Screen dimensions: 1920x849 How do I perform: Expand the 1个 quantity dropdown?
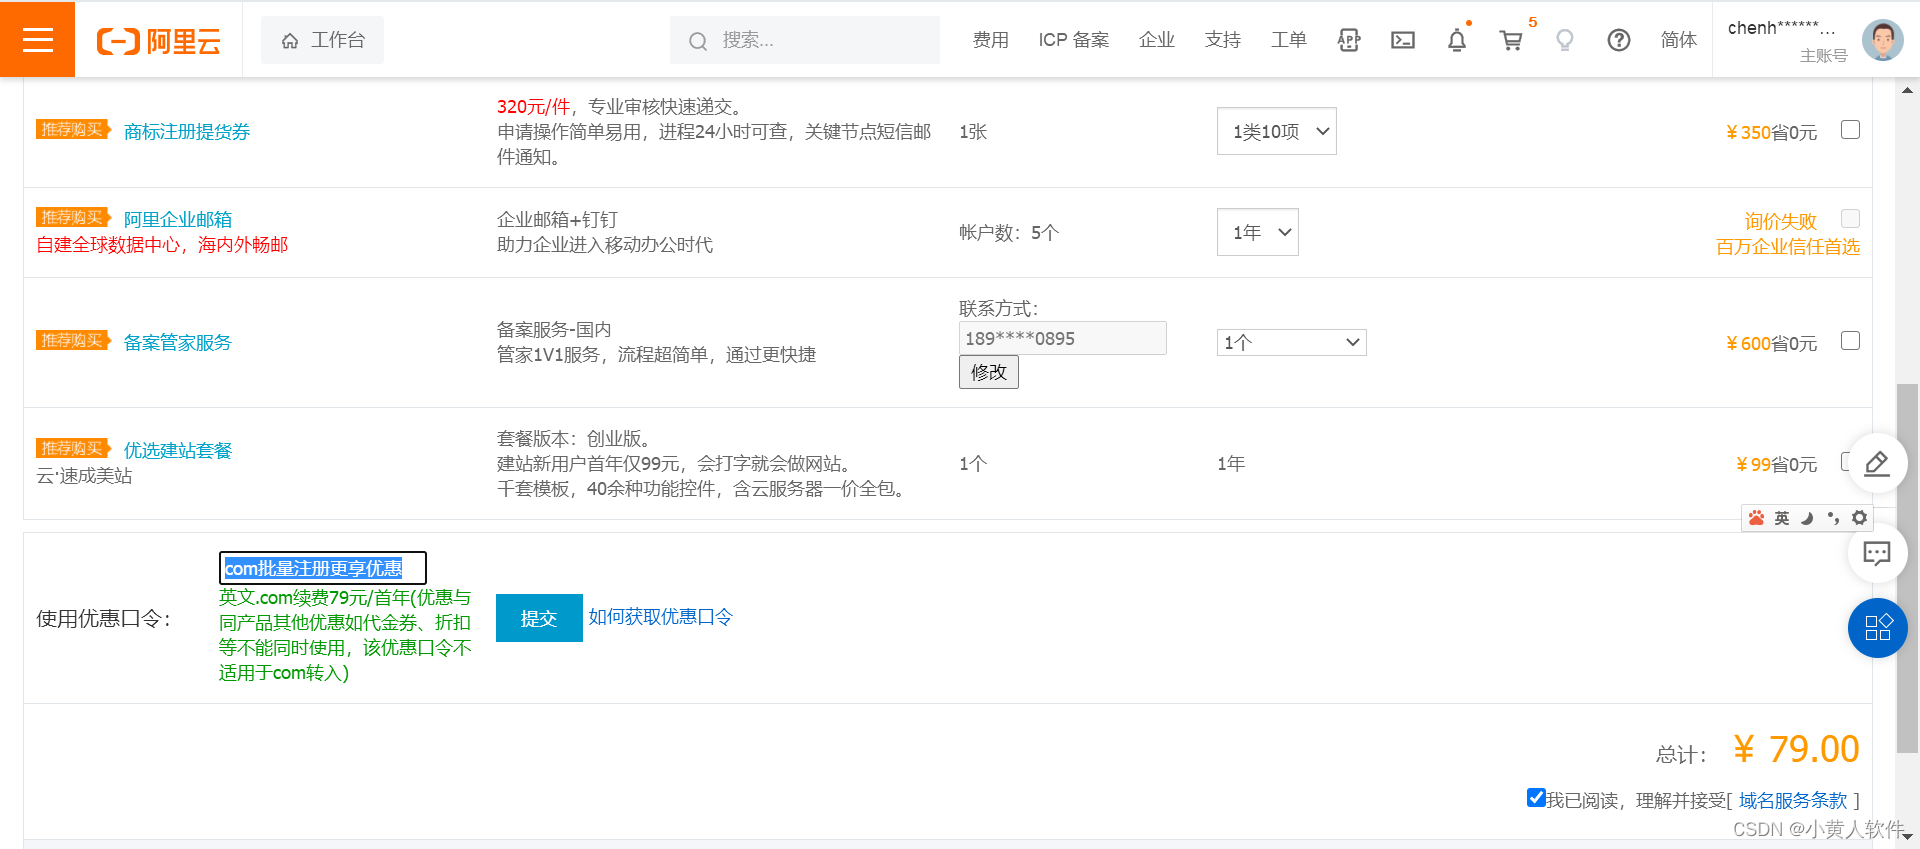(1291, 343)
